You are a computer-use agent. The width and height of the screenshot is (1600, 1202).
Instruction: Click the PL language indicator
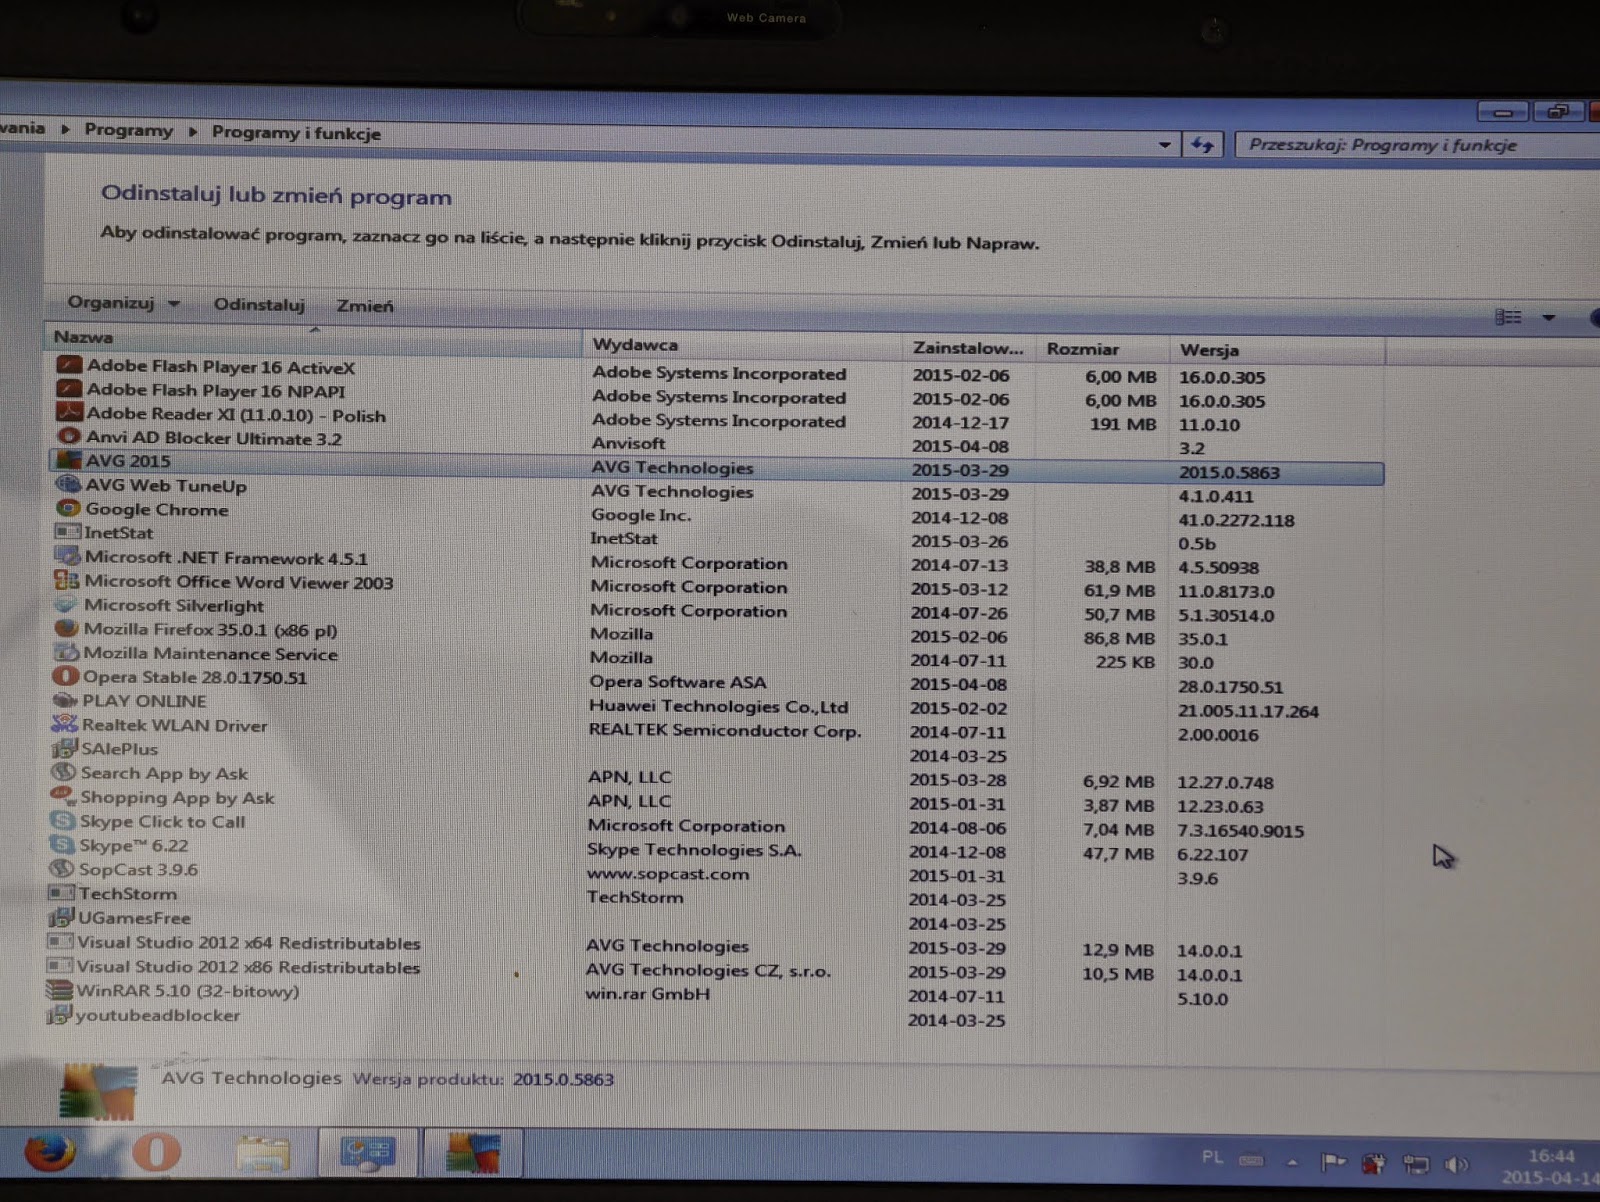1212,1157
